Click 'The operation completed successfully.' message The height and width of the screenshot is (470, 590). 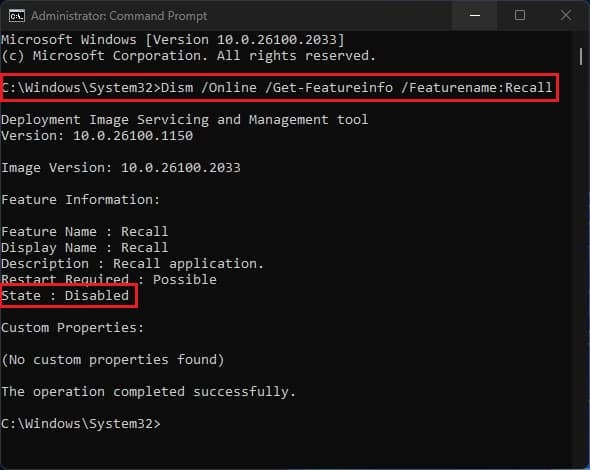(149, 392)
